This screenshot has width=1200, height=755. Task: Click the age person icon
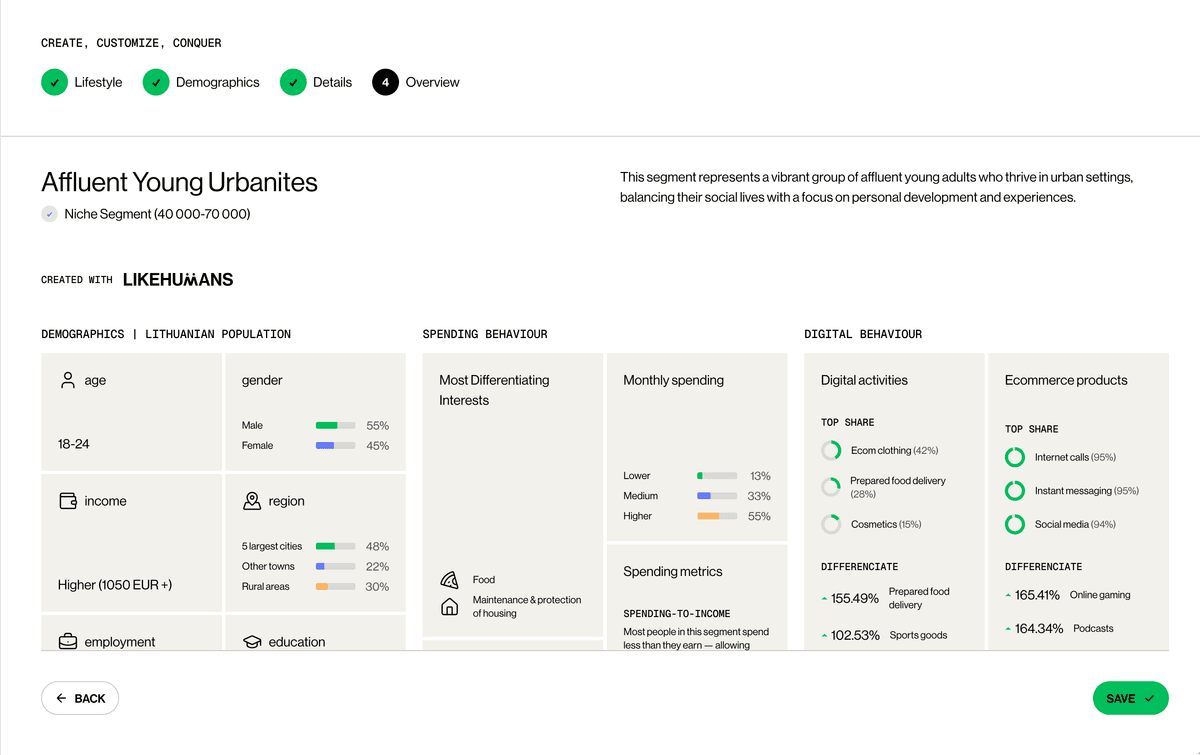[68, 380]
